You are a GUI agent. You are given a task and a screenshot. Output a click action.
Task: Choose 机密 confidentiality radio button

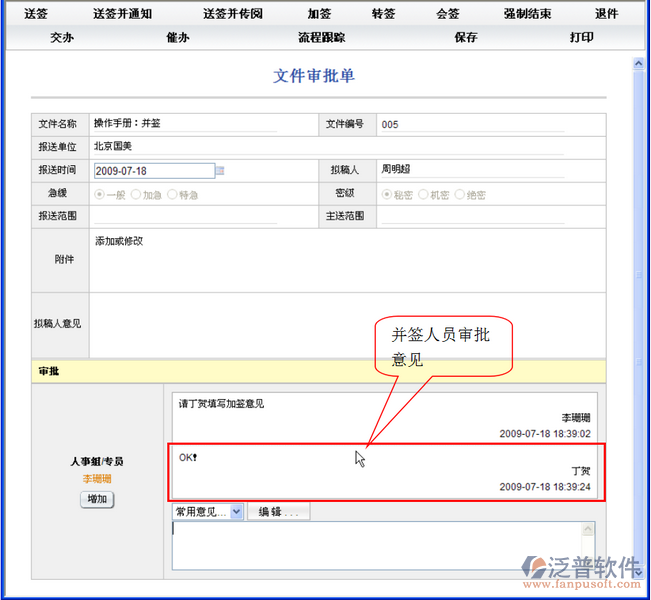click(422, 194)
